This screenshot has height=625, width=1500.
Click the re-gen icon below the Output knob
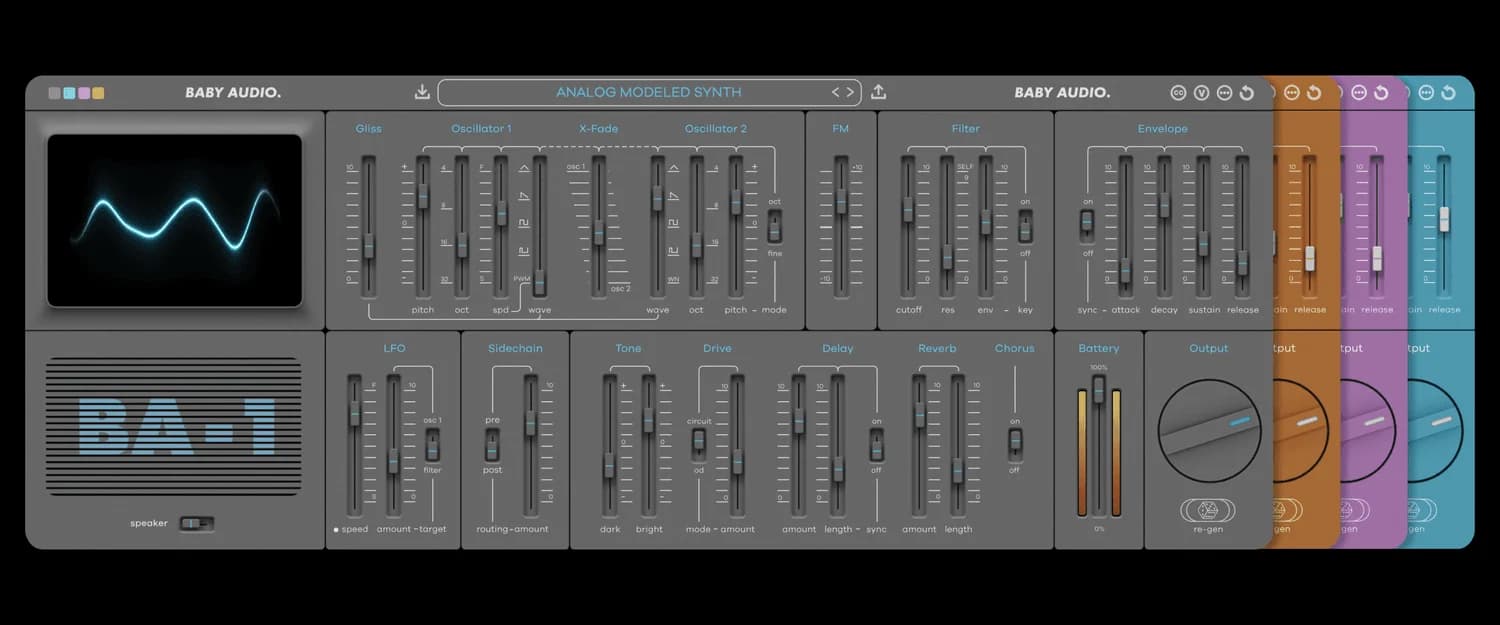tap(1209, 508)
